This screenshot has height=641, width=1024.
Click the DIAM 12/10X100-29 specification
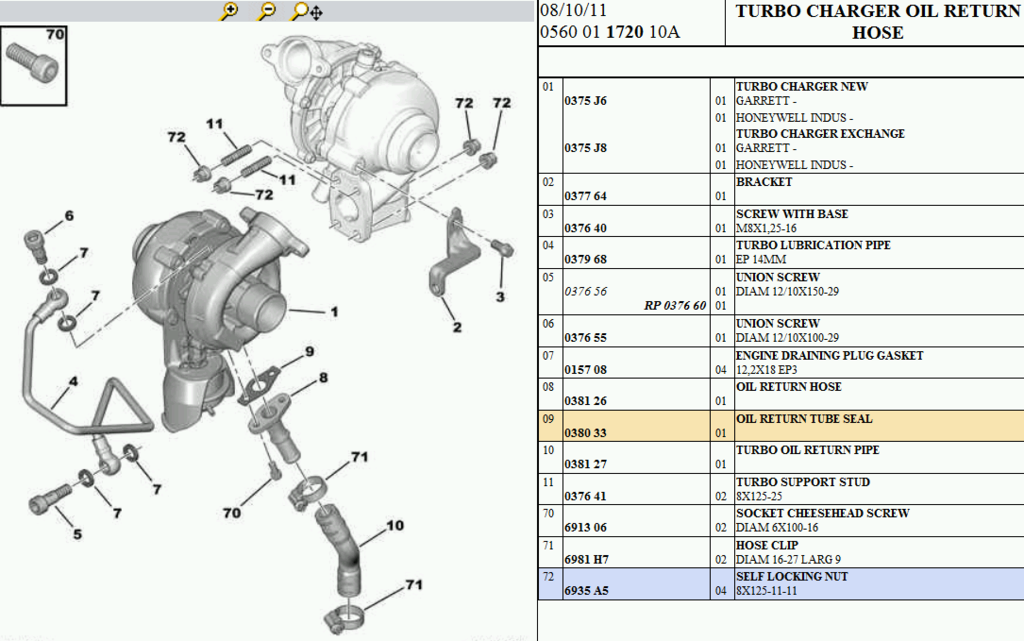788,337
